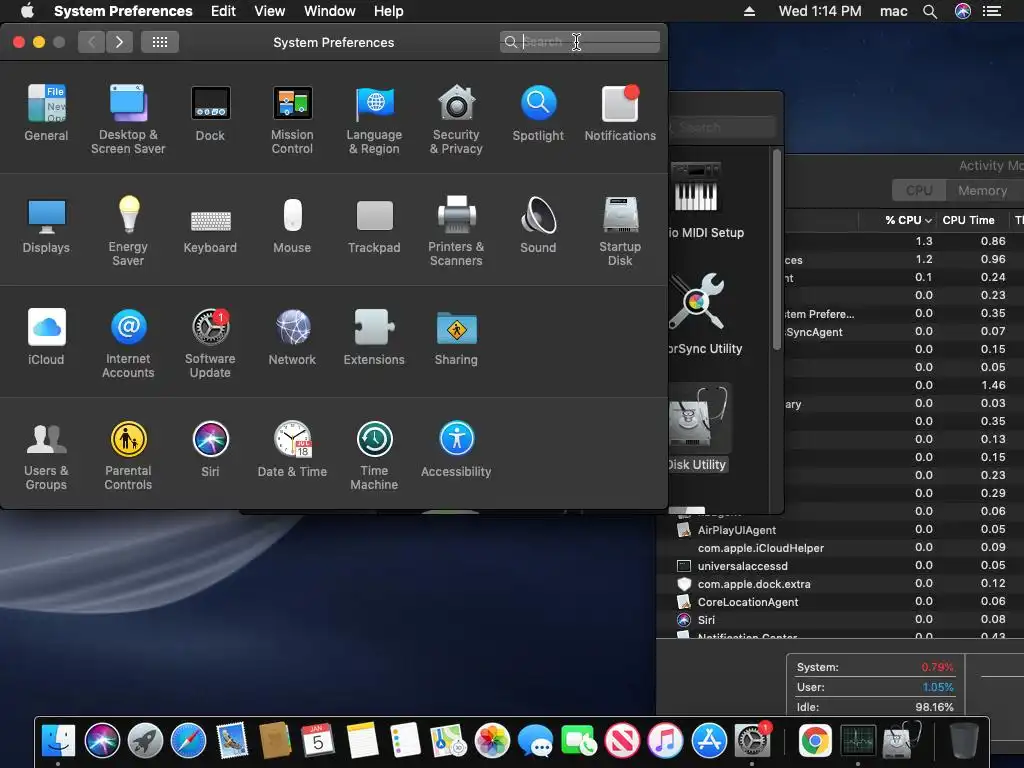Select the Siri process in Activity Monitor
1024x768 pixels.
(840, 619)
